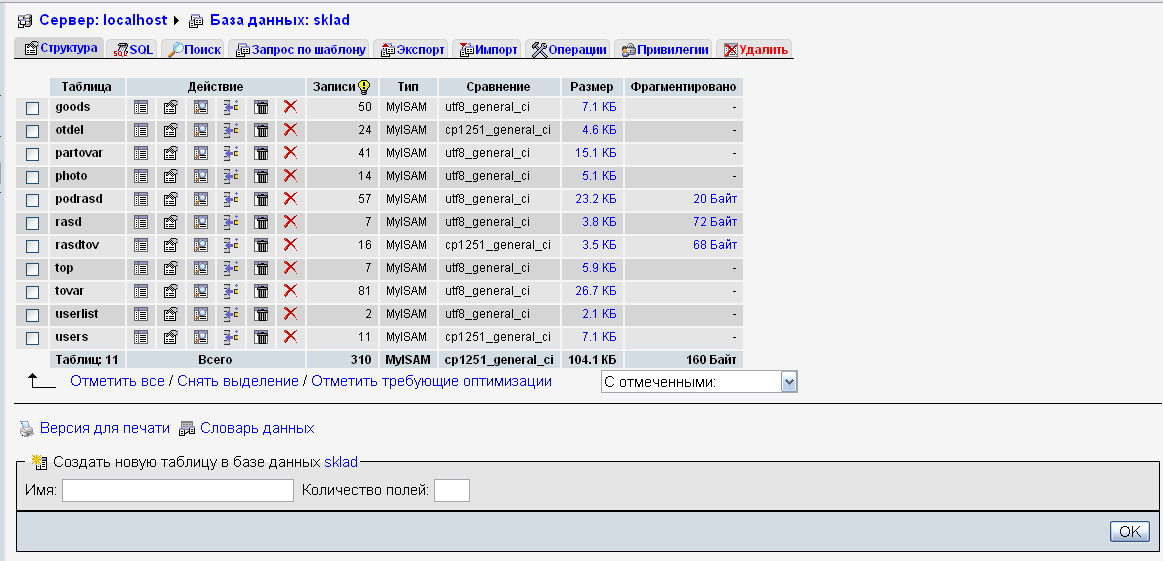Insert icon in the podrasd row
The width and height of the screenshot is (1163, 561).
[x=231, y=199]
